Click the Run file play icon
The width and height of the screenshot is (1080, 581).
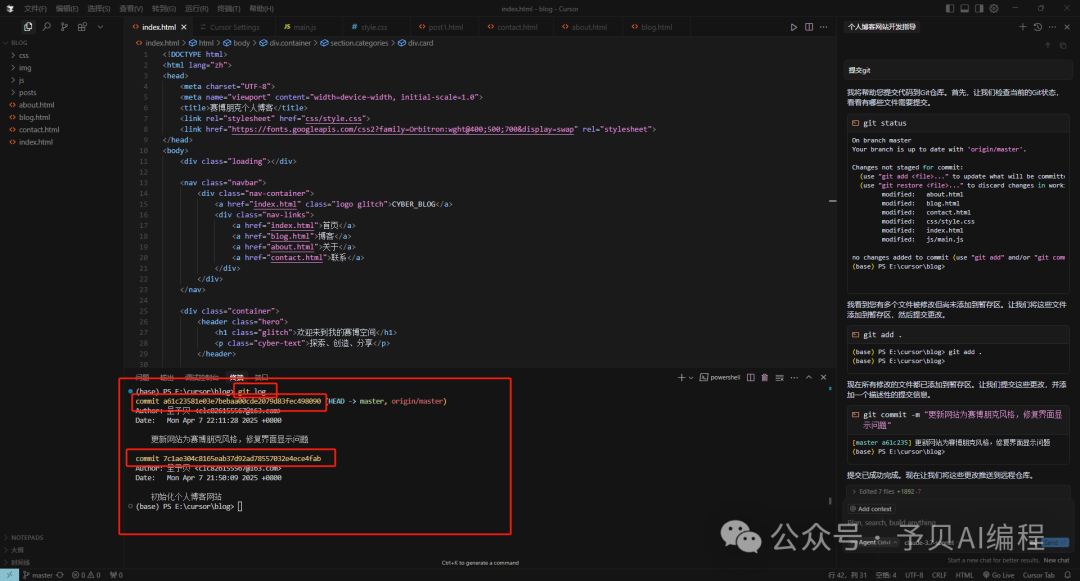tap(794, 27)
